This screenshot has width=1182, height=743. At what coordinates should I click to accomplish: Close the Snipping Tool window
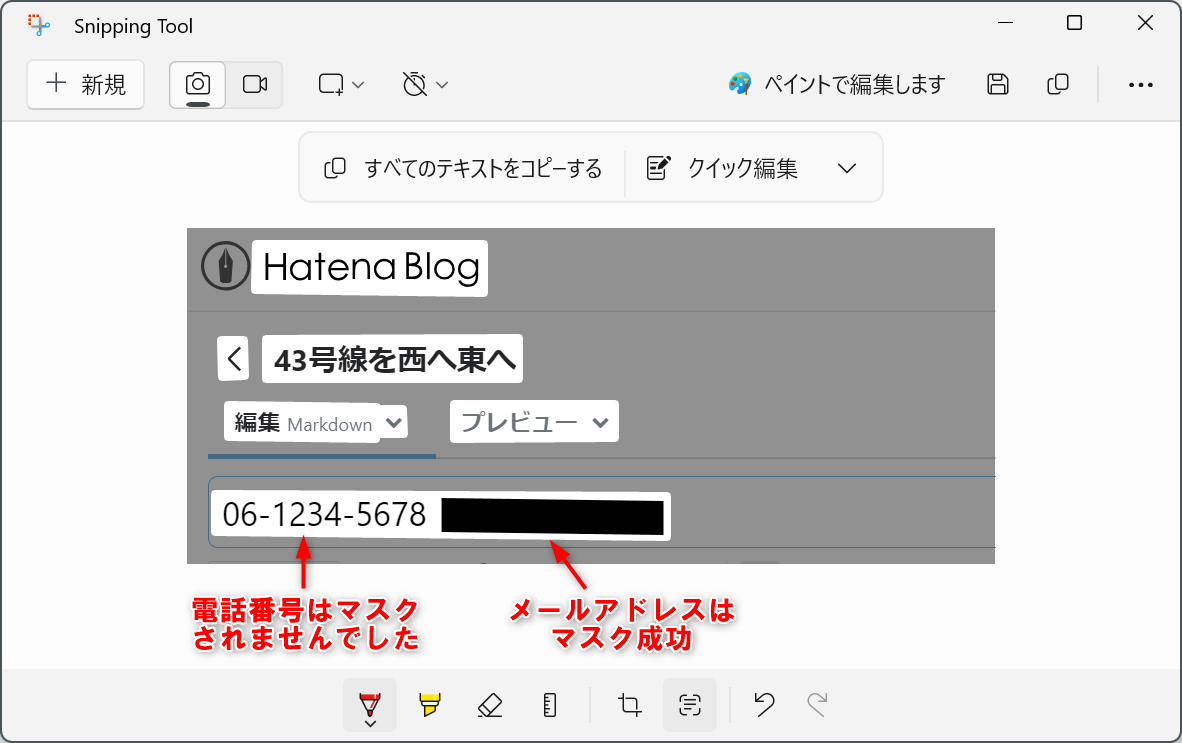[x=1145, y=23]
